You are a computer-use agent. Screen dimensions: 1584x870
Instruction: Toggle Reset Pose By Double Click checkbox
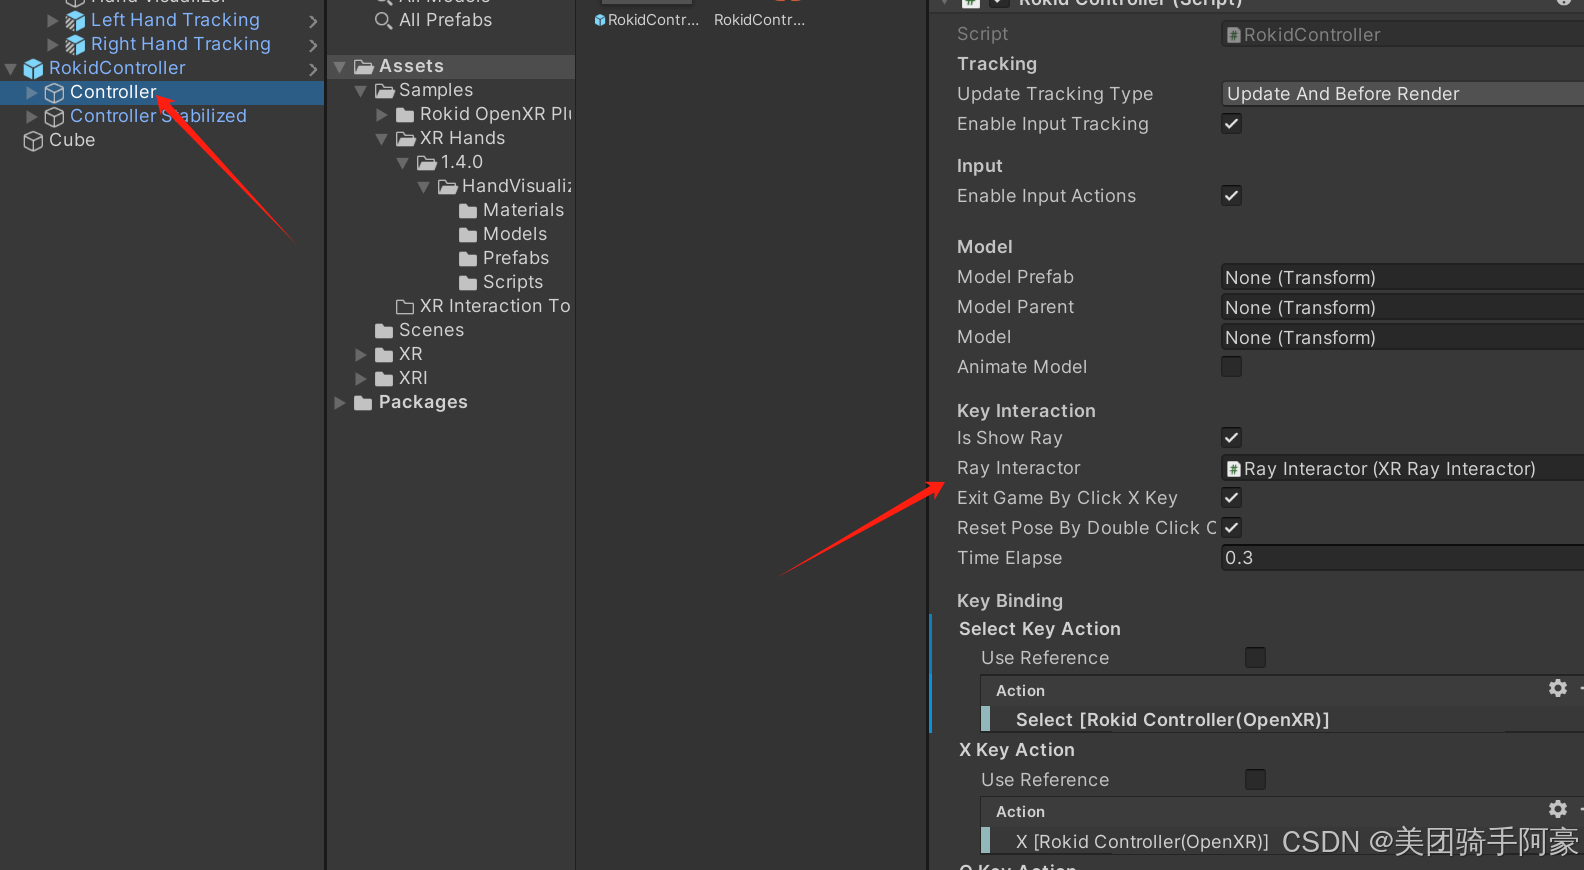[x=1232, y=528]
